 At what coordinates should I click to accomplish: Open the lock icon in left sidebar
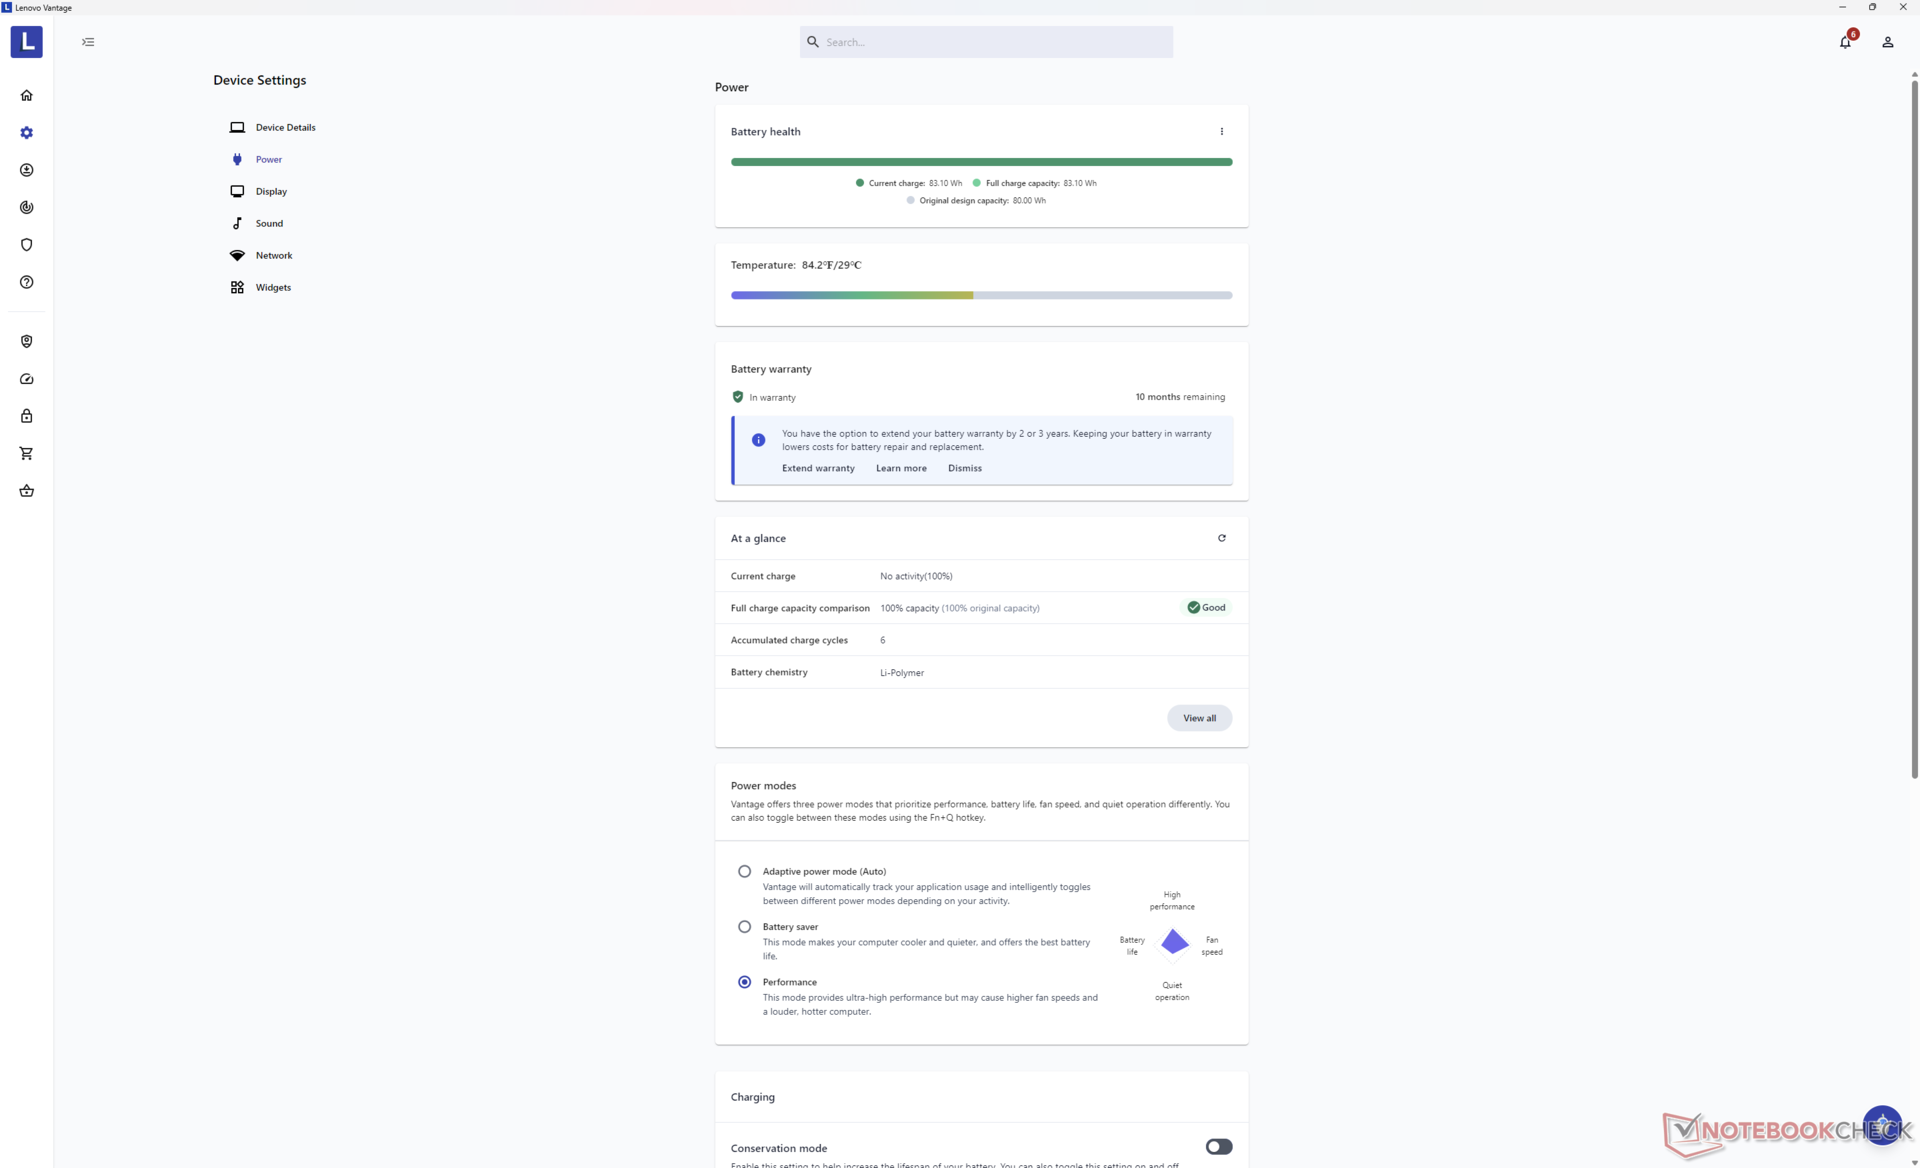[x=27, y=416]
